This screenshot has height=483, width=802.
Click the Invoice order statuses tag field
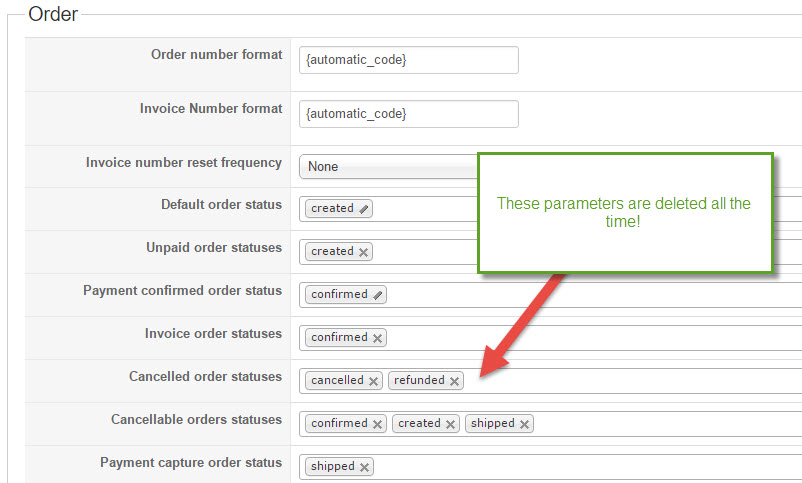click(550, 338)
